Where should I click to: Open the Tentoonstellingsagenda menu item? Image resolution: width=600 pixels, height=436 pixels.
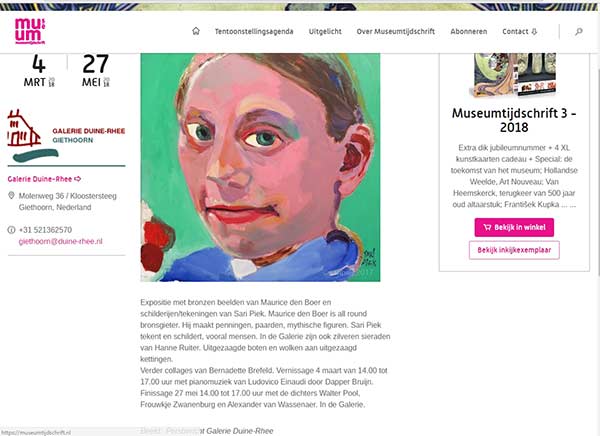click(254, 31)
